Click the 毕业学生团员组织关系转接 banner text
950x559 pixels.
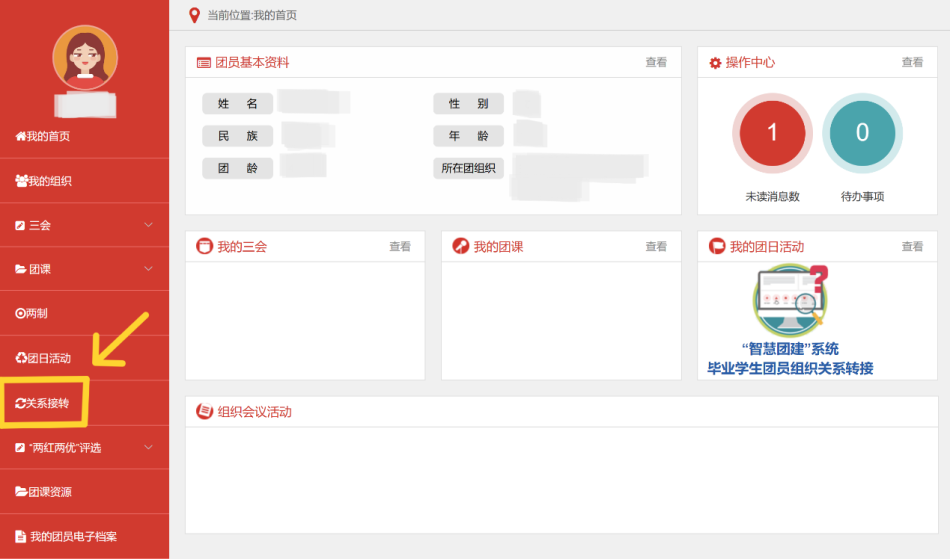pos(790,368)
